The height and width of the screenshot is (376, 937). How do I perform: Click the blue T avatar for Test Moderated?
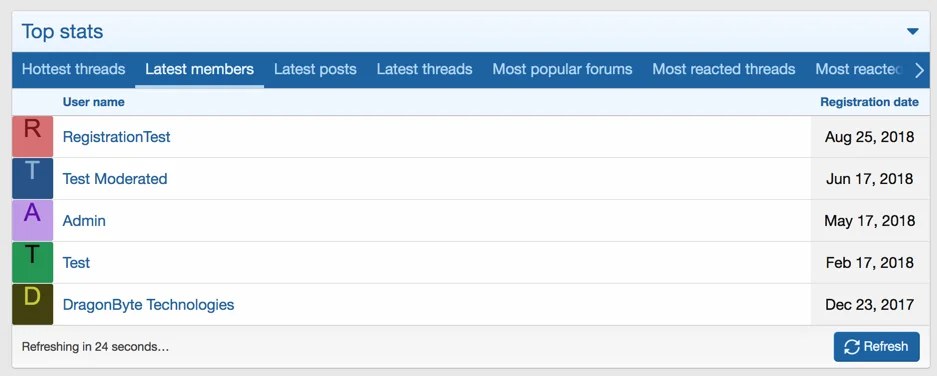click(32, 178)
